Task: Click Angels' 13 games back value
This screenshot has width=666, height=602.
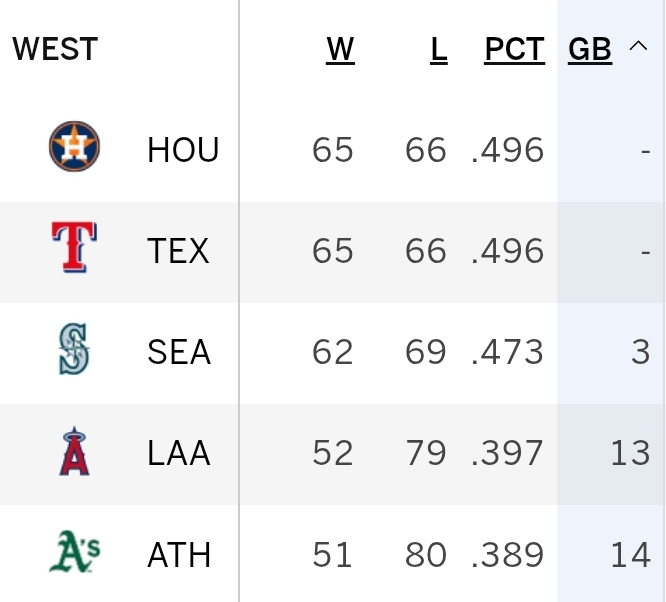Action: [630, 453]
